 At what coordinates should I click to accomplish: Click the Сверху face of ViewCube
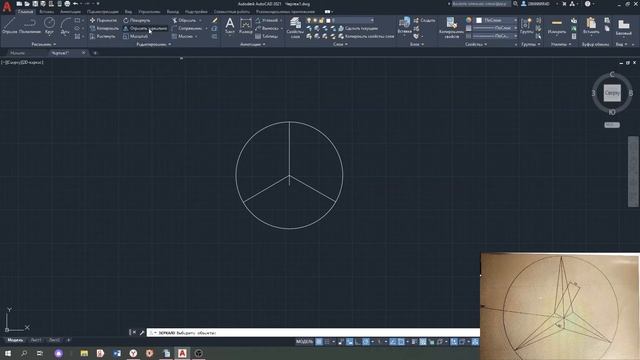(612, 93)
